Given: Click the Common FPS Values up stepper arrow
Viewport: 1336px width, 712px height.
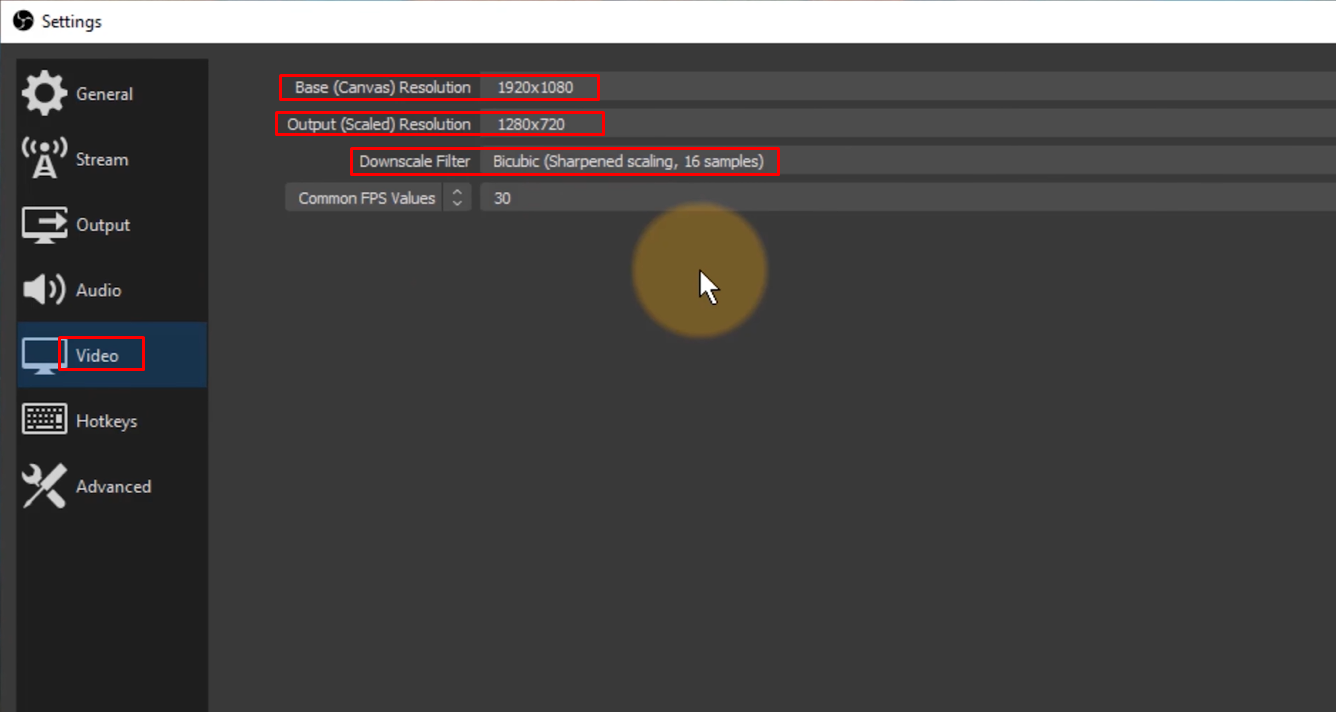Looking at the screenshot, I should coord(457,192).
